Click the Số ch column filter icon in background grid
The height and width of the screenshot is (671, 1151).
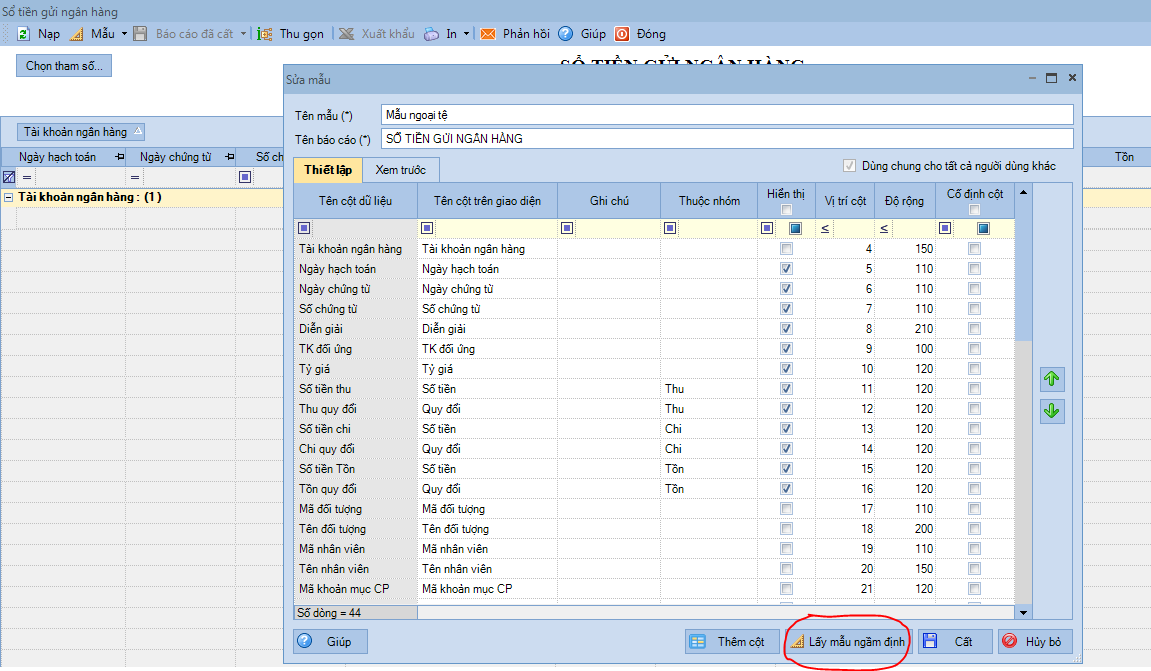click(x=245, y=177)
